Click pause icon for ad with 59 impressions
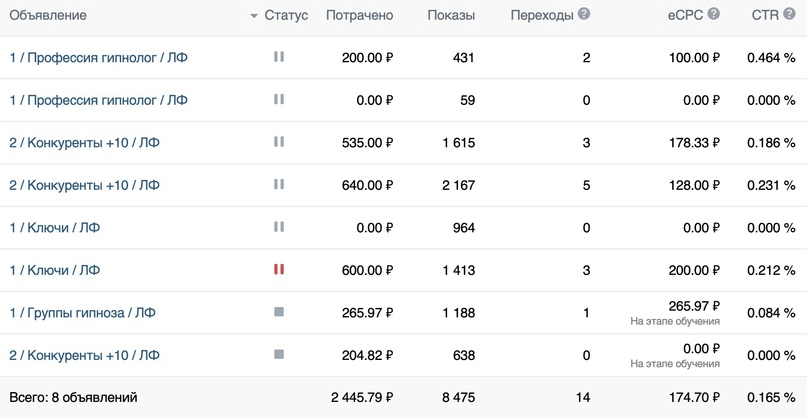 [x=279, y=100]
